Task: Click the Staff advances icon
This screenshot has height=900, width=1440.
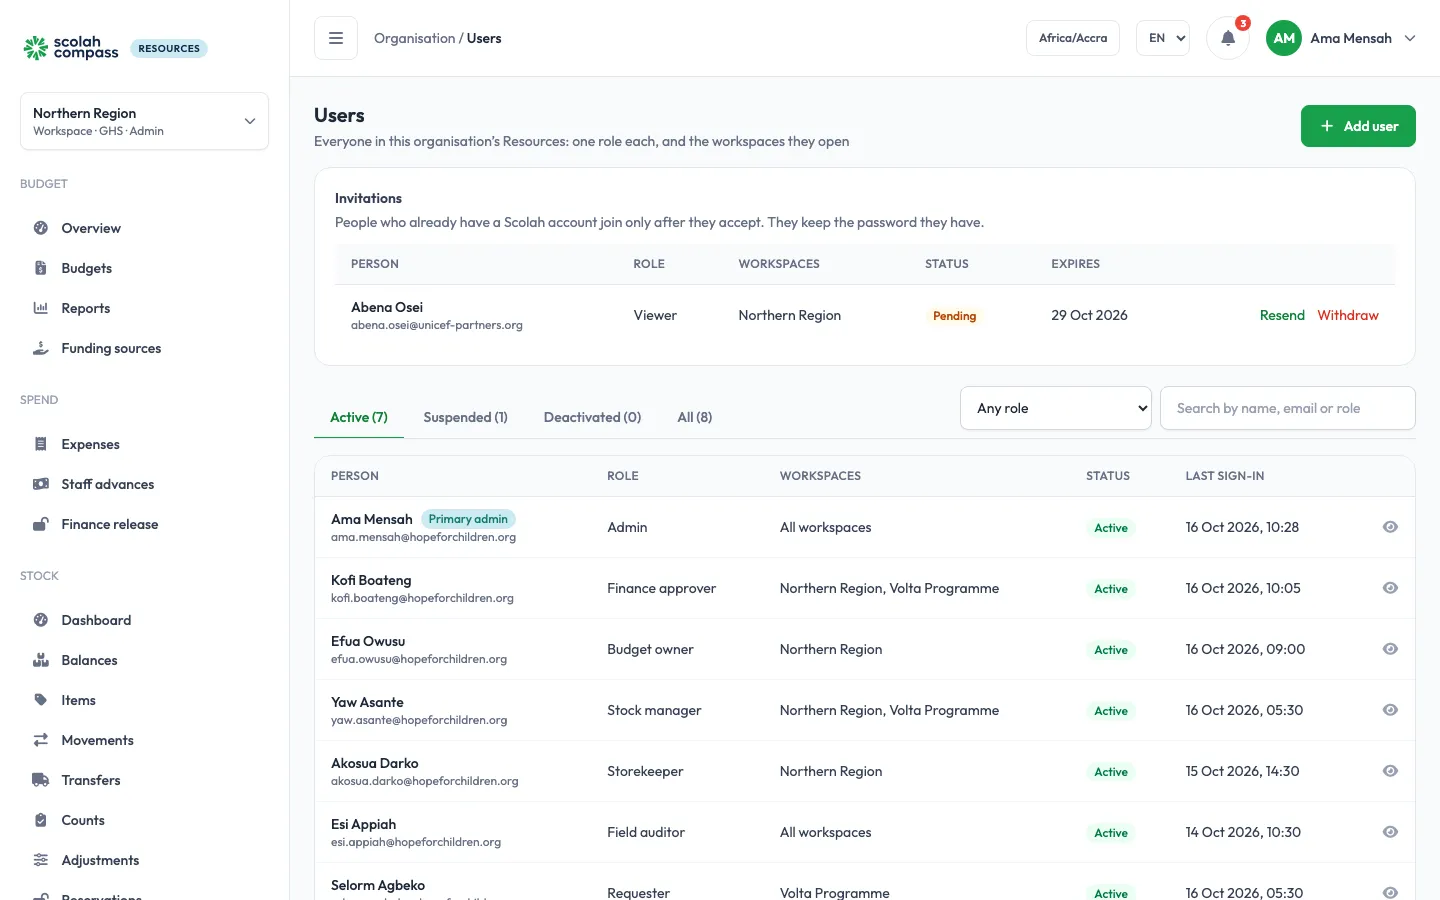Action: coord(41,484)
